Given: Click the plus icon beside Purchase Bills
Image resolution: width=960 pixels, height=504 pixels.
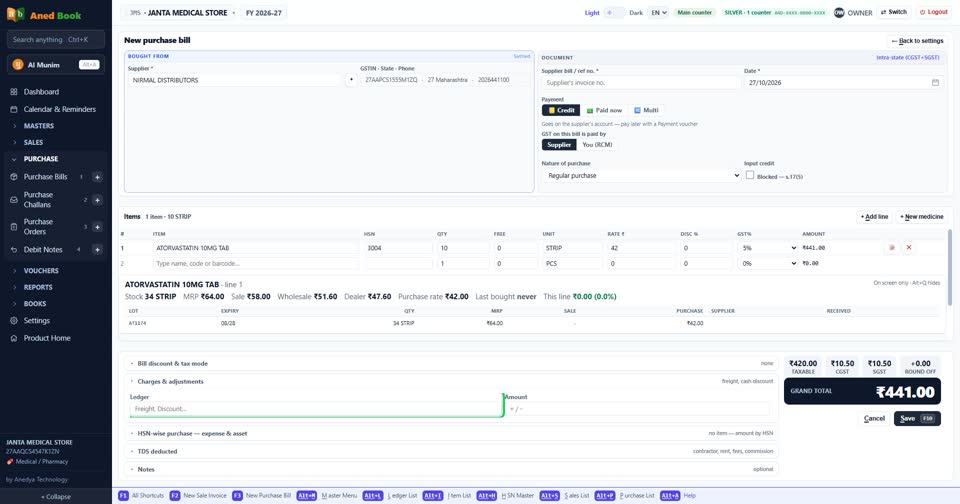Looking at the screenshot, I should (x=97, y=177).
